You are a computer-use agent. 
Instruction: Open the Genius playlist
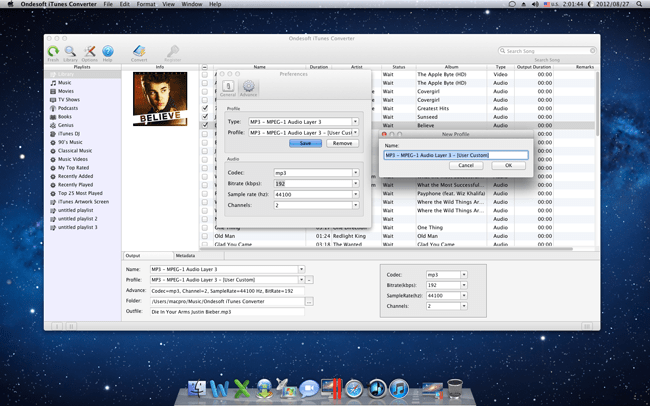coord(65,125)
